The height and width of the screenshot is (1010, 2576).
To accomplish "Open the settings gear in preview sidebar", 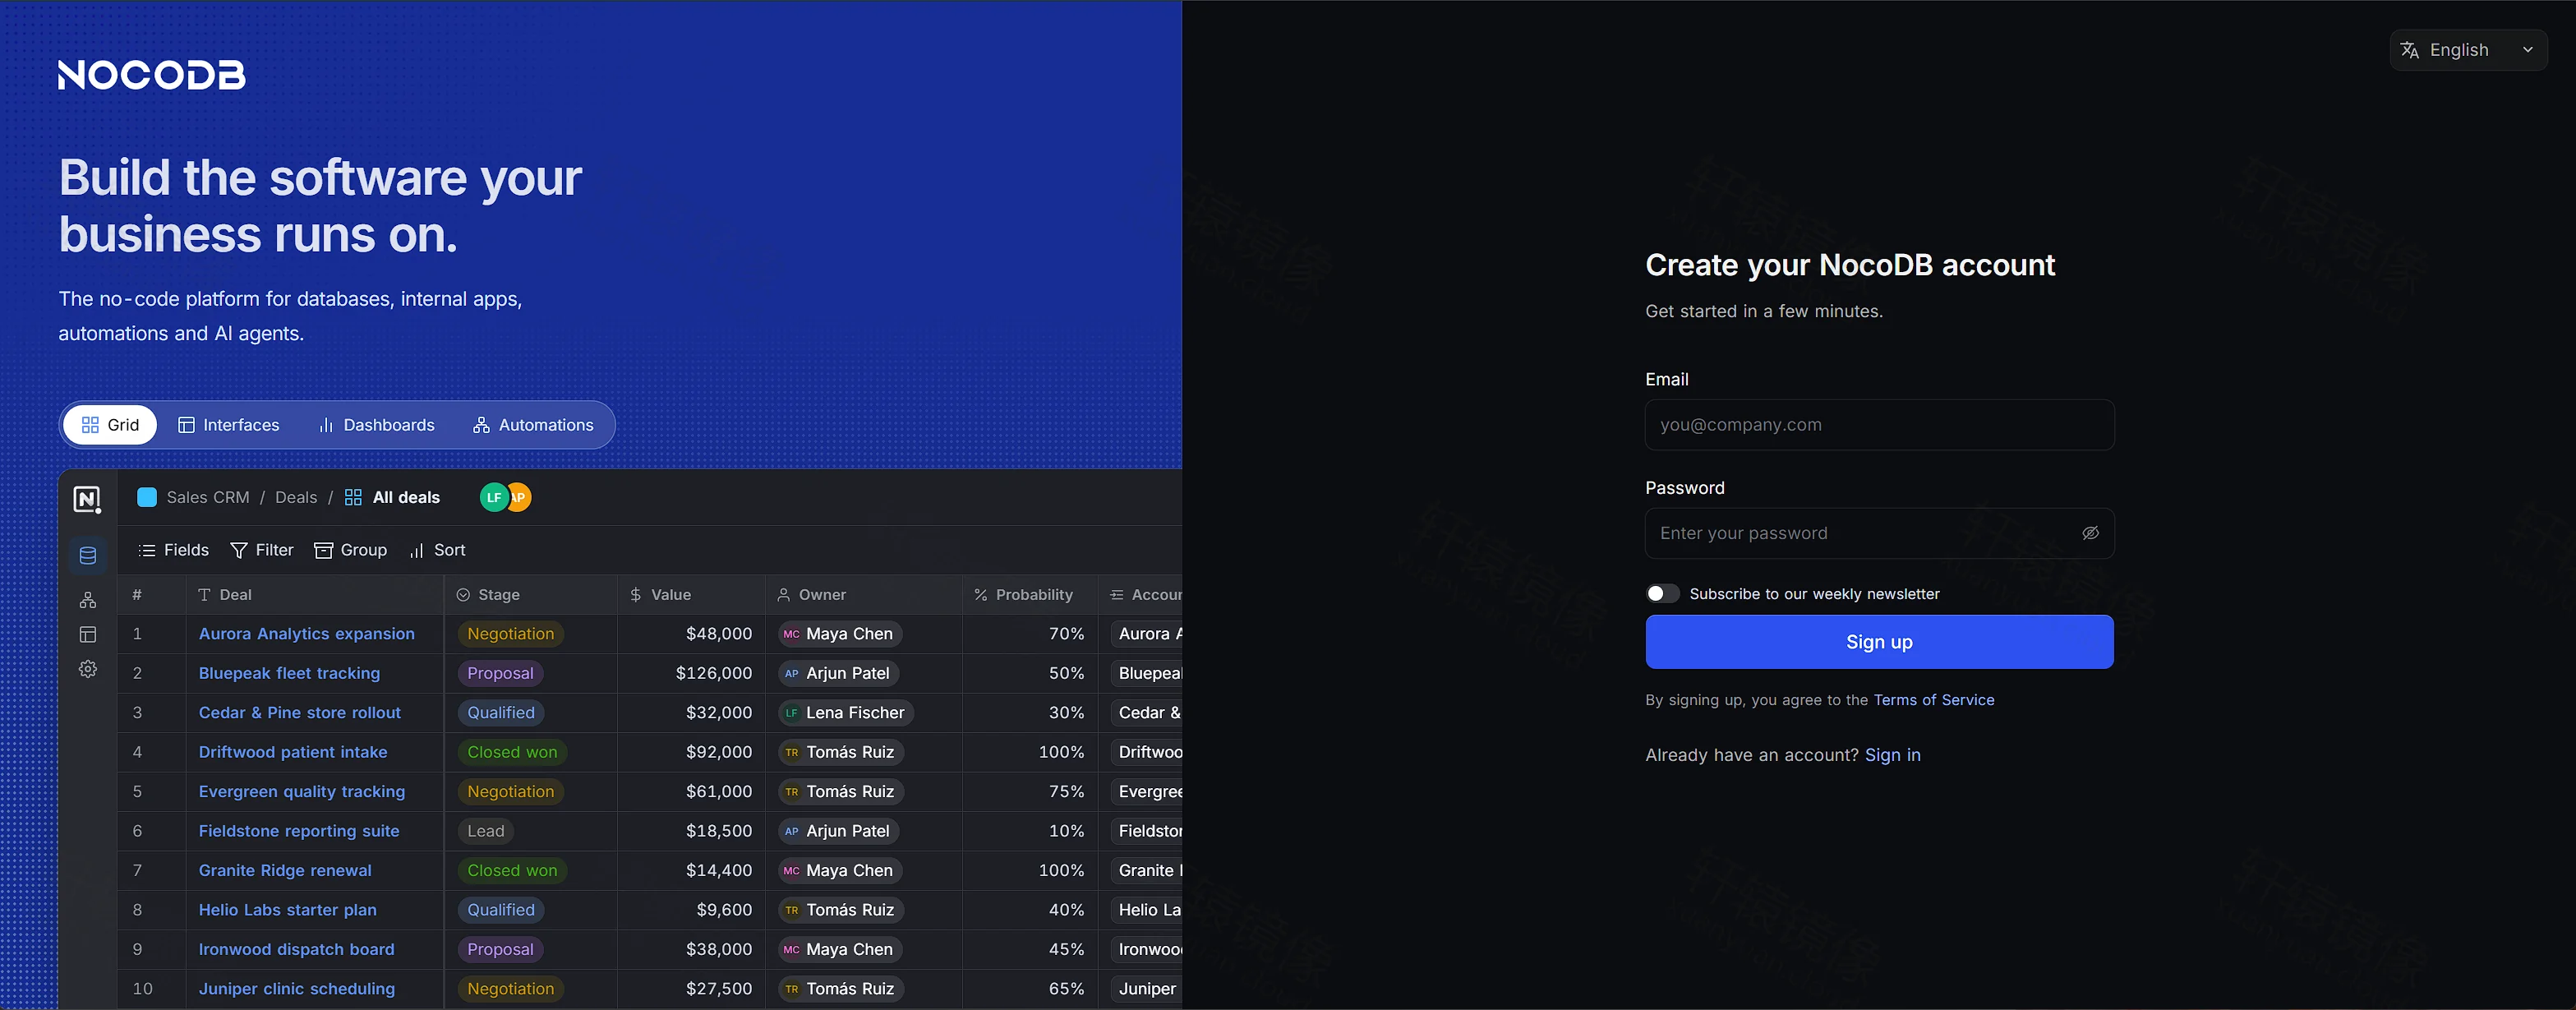I will pyautogui.click(x=88, y=669).
